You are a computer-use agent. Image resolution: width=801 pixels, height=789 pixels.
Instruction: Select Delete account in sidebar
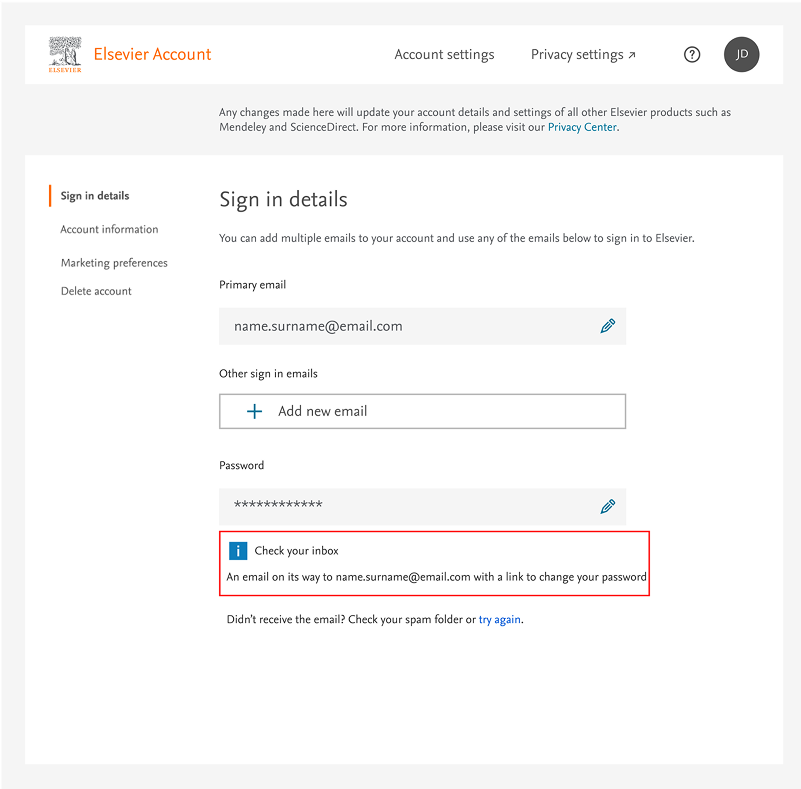pyautogui.click(x=96, y=291)
